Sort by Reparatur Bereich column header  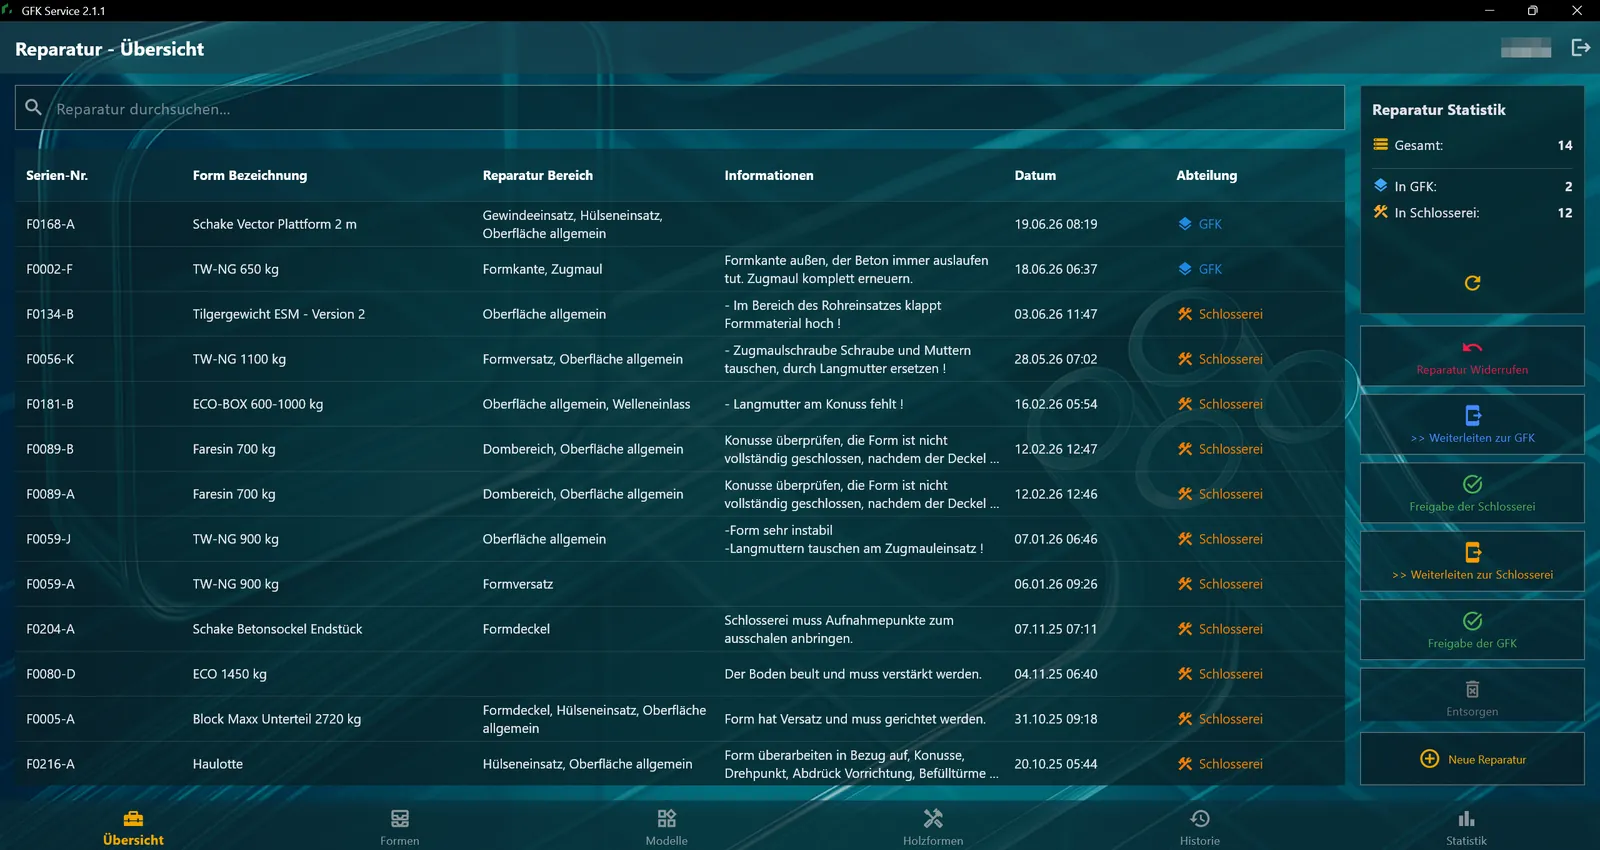pyautogui.click(x=538, y=175)
